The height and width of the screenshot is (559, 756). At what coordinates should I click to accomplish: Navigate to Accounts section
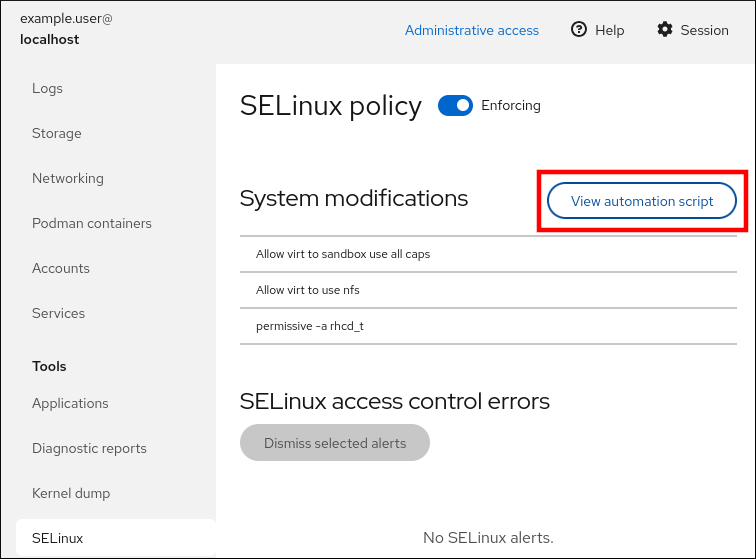tap(60, 268)
